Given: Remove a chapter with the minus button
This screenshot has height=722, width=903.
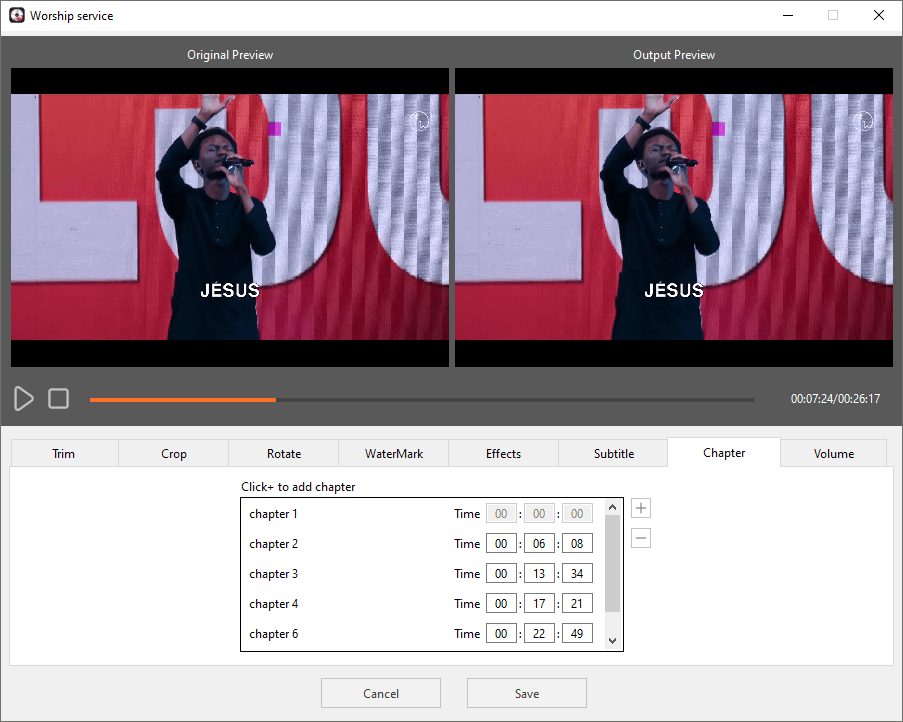Looking at the screenshot, I should click(641, 538).
